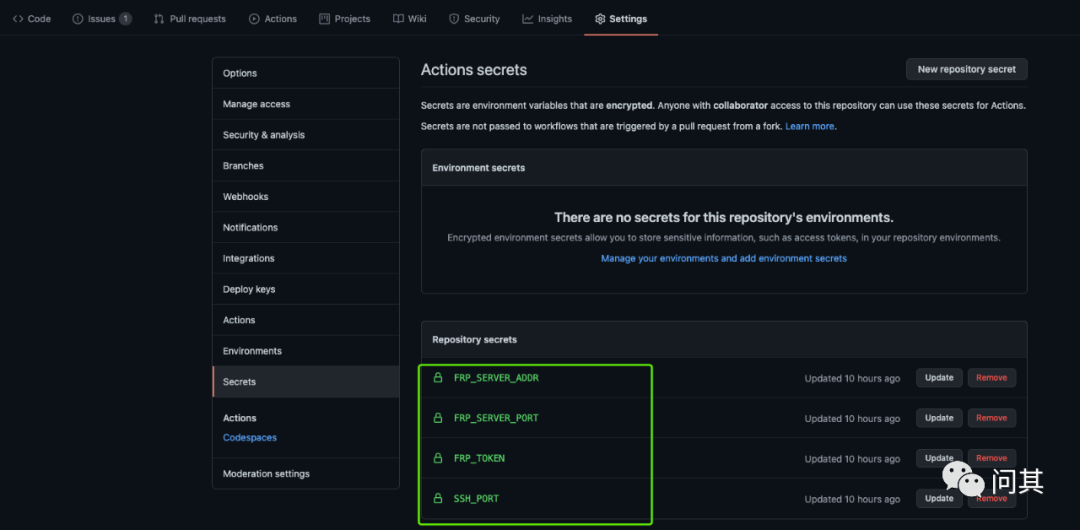Update the FRP_SERVER_ADDR secret
The height and width of the screenshot is (530, 1080).
pos(939,378)
